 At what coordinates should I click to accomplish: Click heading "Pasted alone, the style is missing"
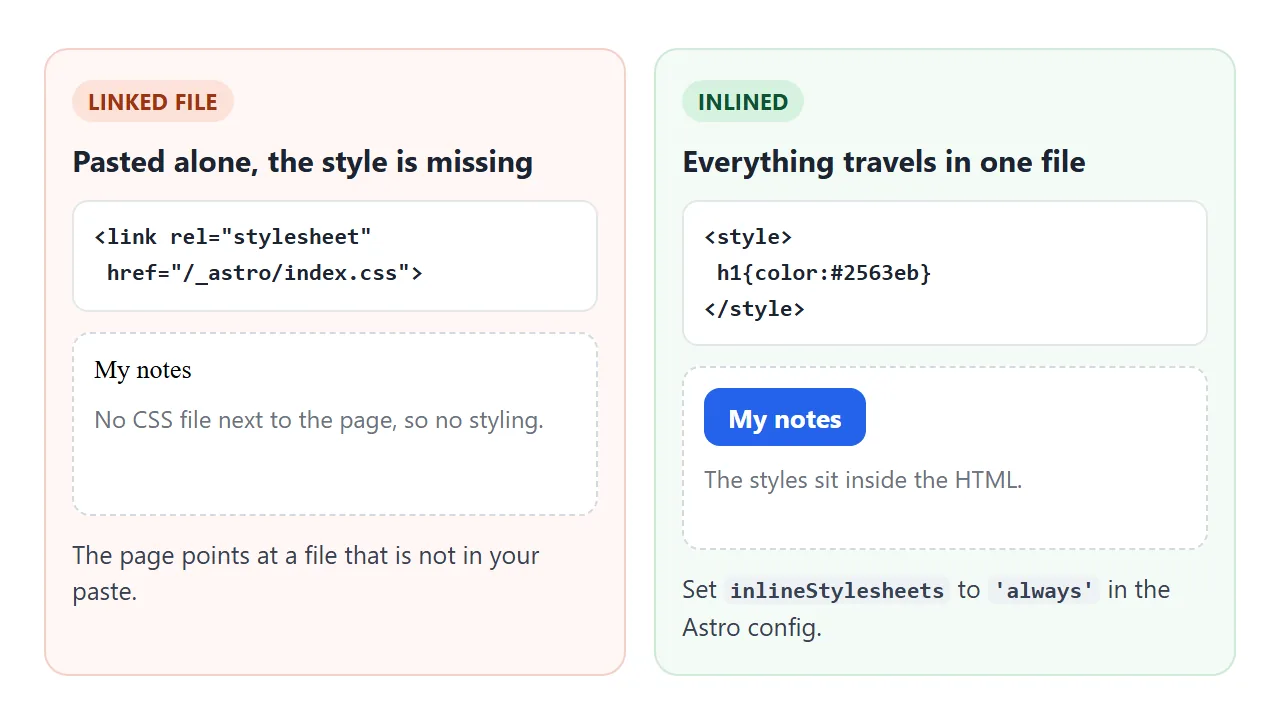pyautogui.click(x=303, y=162)
